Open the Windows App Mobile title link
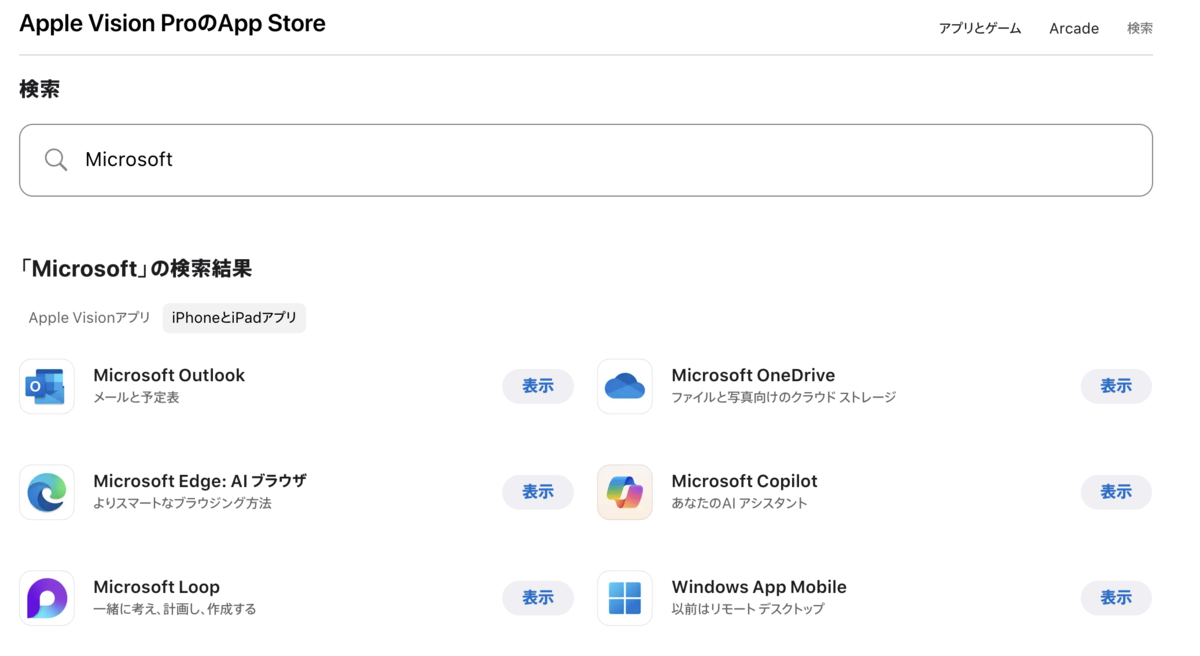The height and width of the screenshot is (656, 1200). pos(759,587)
